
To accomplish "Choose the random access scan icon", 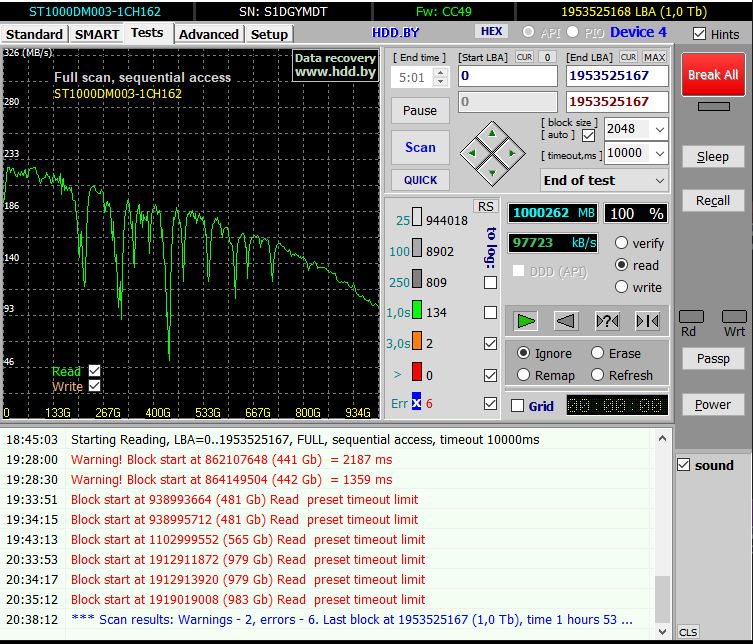I will (x=607, y=321).
